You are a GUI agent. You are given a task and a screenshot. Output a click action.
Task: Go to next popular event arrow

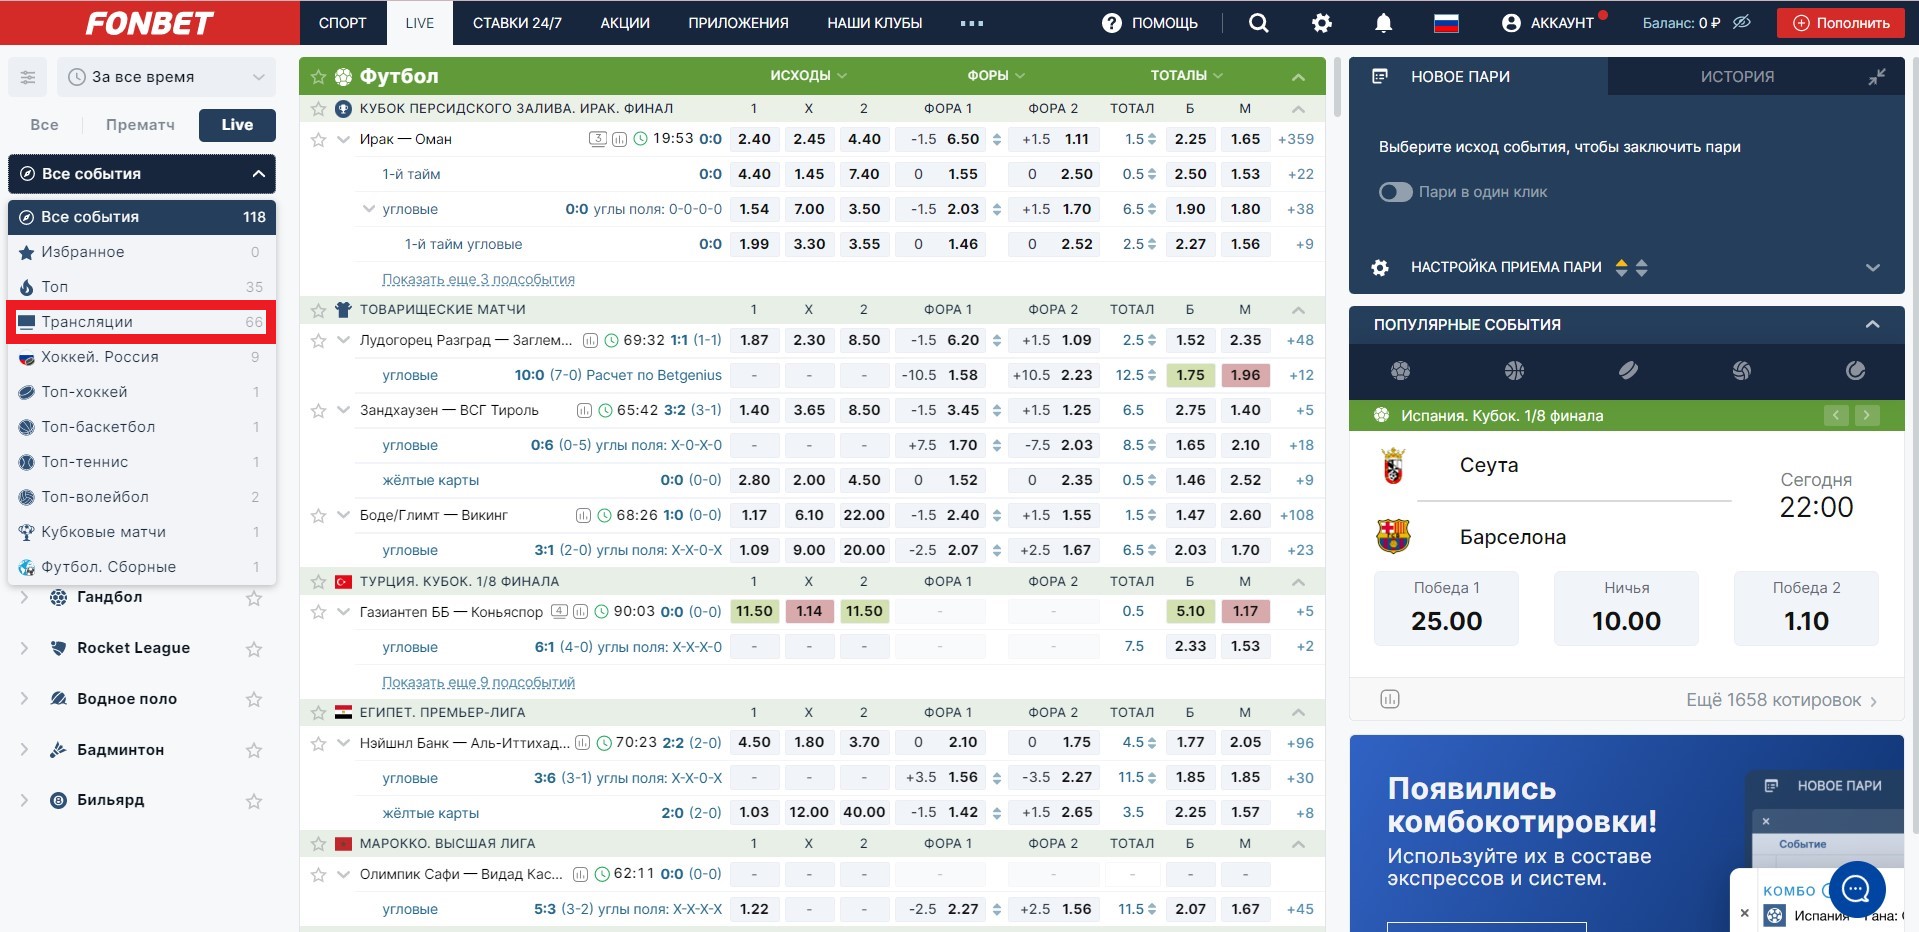tap(1867, 415)
